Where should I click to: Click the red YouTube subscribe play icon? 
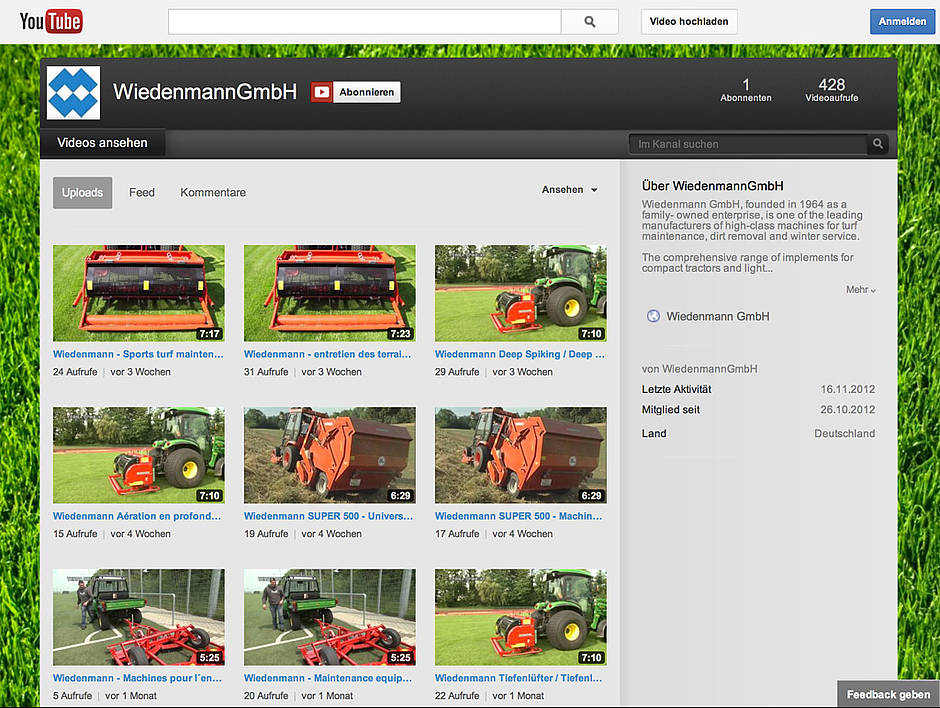tap(321, 92)
